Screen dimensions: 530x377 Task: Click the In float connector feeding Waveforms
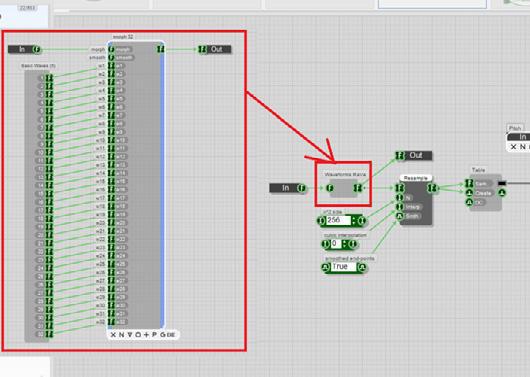[x=300, y=188]
